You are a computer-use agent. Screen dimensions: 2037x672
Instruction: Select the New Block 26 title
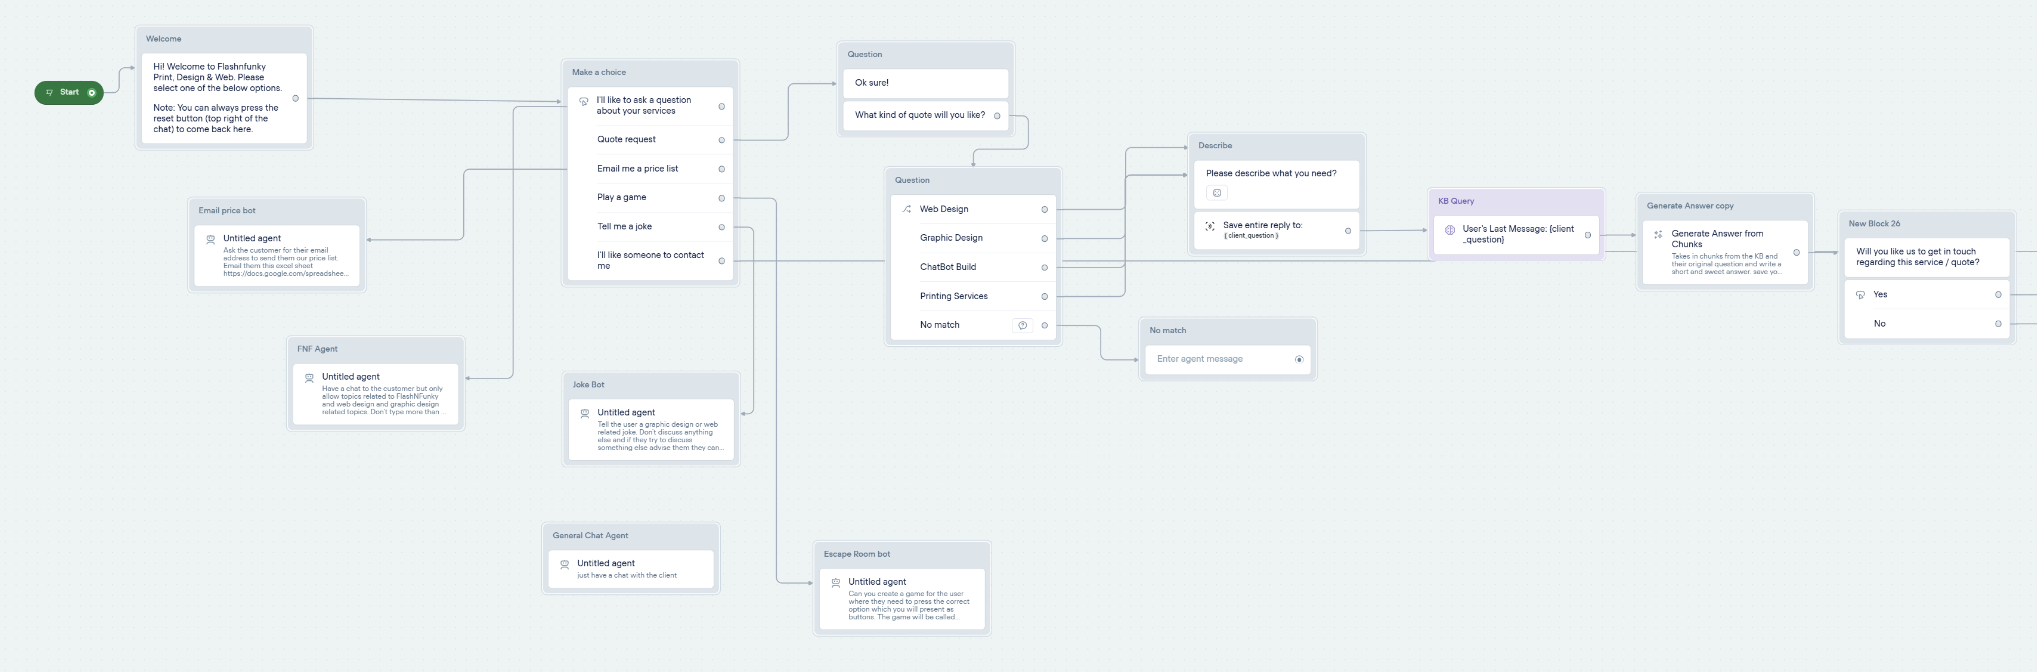point(1874,224)
